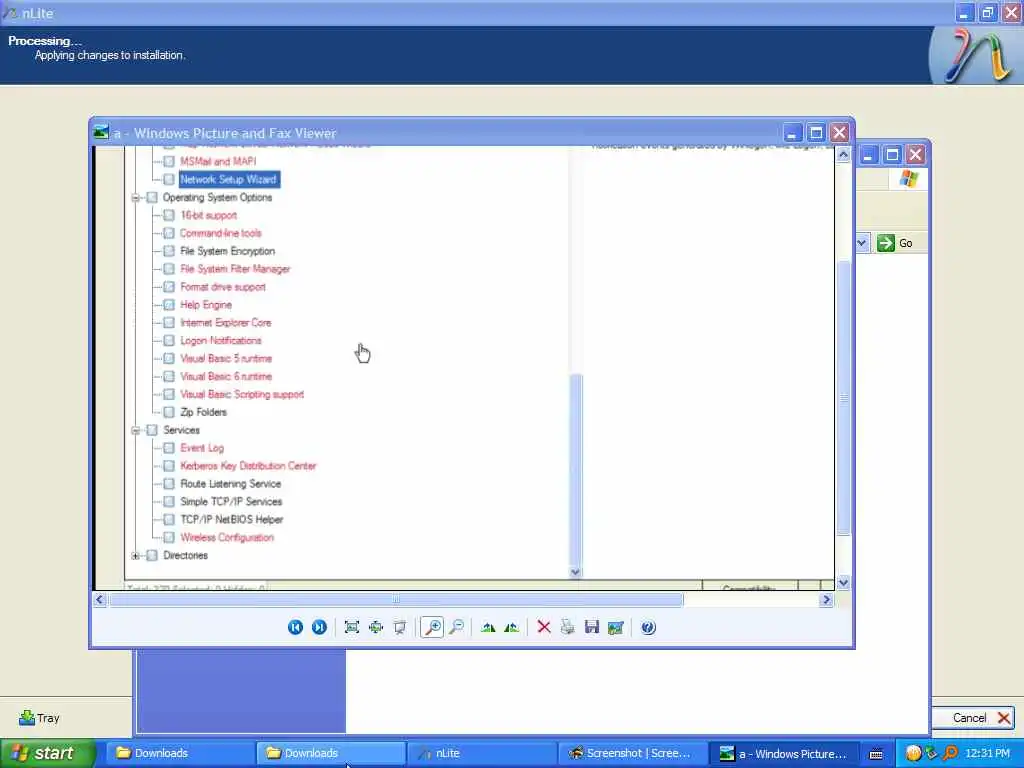The width and height of the screenshot is (1024, 768).
Task: Click the Picture Viewer title bar icon
Action: tap(101, 133)
